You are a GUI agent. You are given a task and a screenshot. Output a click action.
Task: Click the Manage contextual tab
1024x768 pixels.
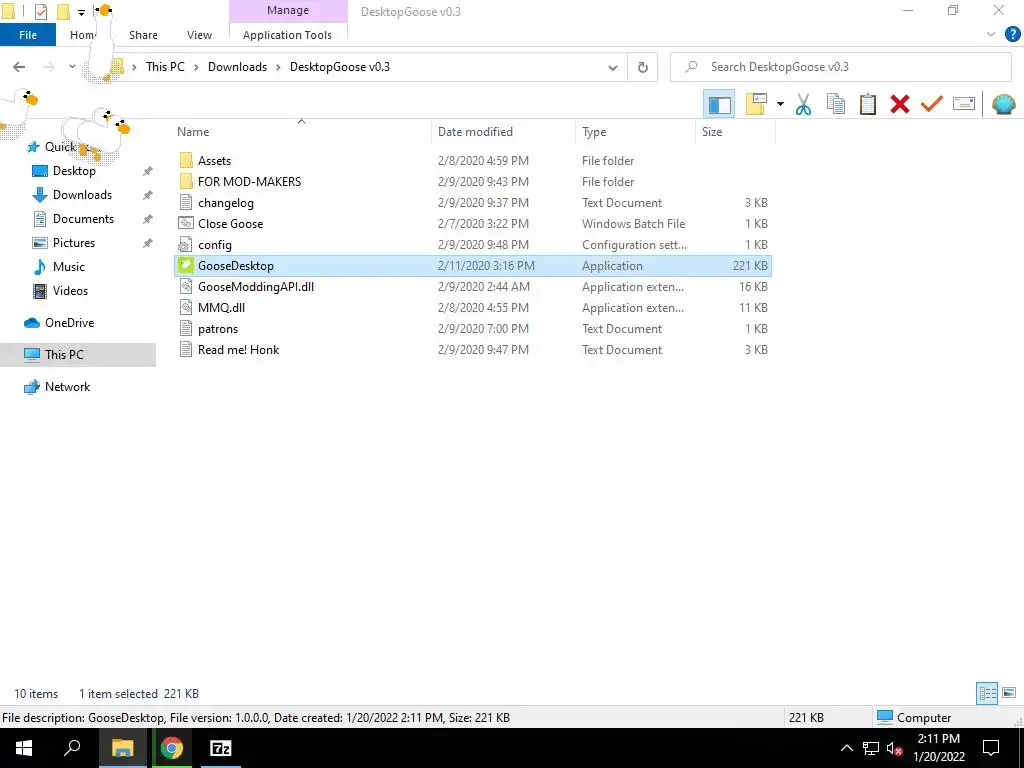click(x=288, y=10)
